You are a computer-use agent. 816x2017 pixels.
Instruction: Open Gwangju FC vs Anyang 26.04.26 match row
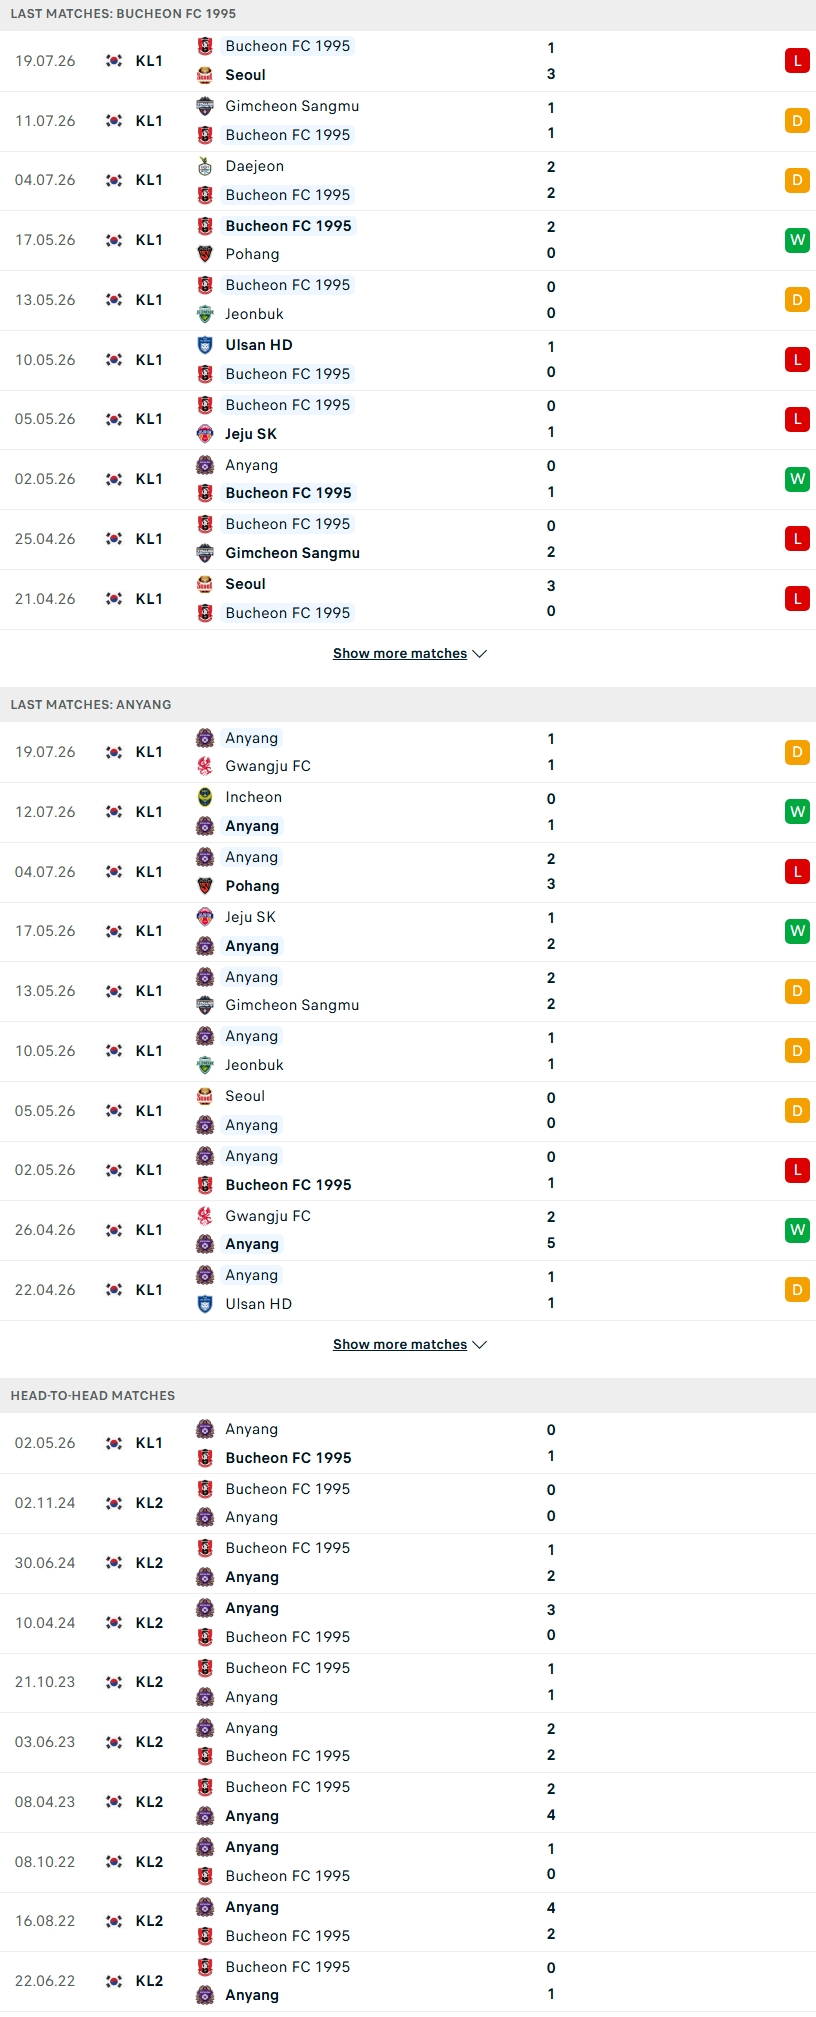(408, 1230)
